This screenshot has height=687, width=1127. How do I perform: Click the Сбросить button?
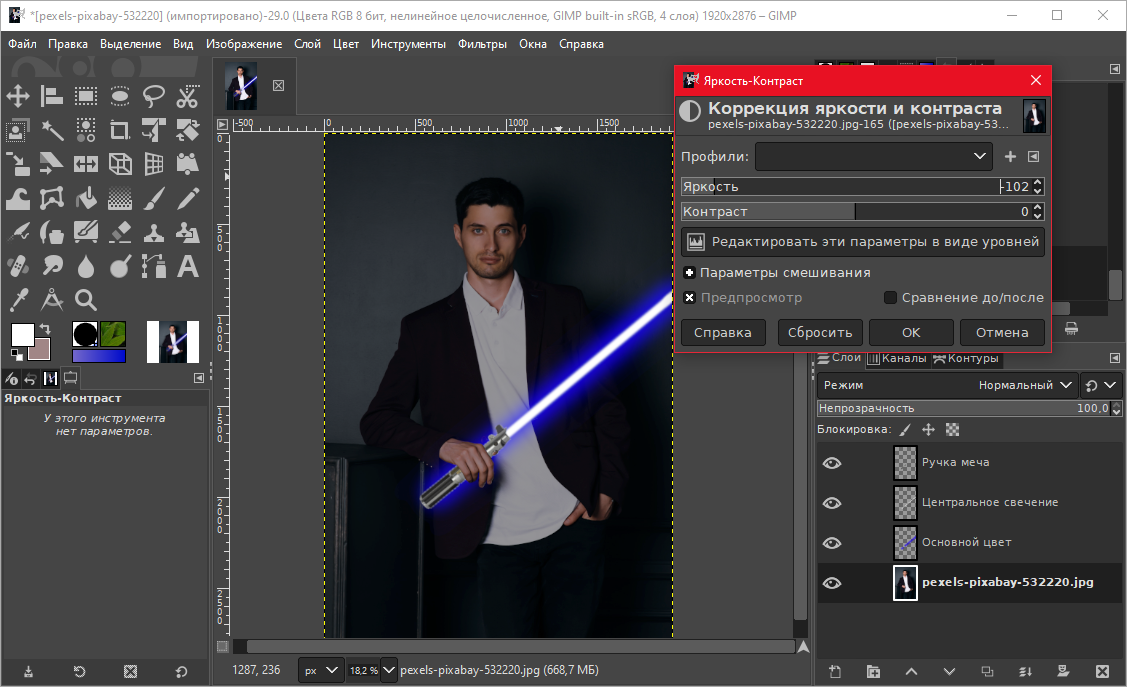point(820,333)
